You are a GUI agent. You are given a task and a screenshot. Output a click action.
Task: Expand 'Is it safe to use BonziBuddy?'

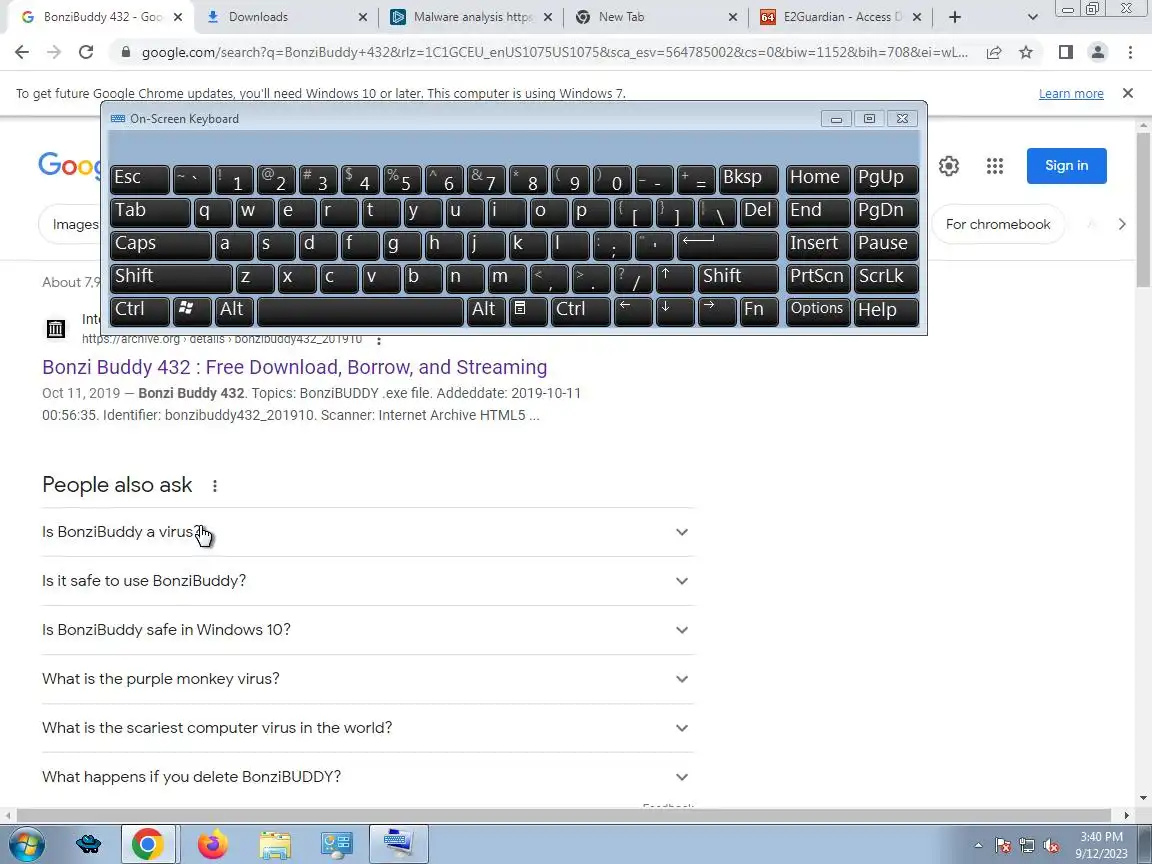[367, 581]
